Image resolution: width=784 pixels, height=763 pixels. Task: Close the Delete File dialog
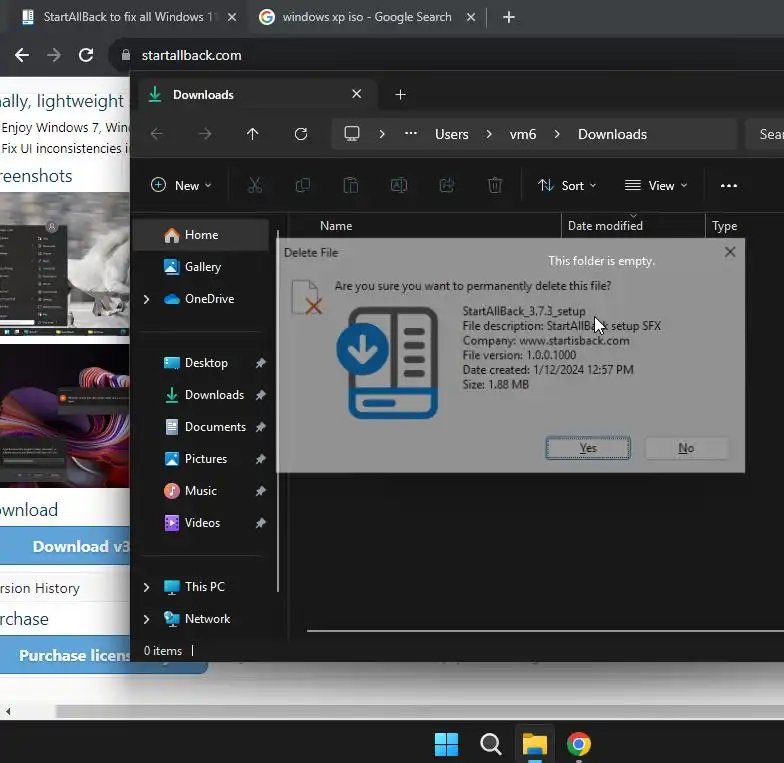tap(730, 252)
